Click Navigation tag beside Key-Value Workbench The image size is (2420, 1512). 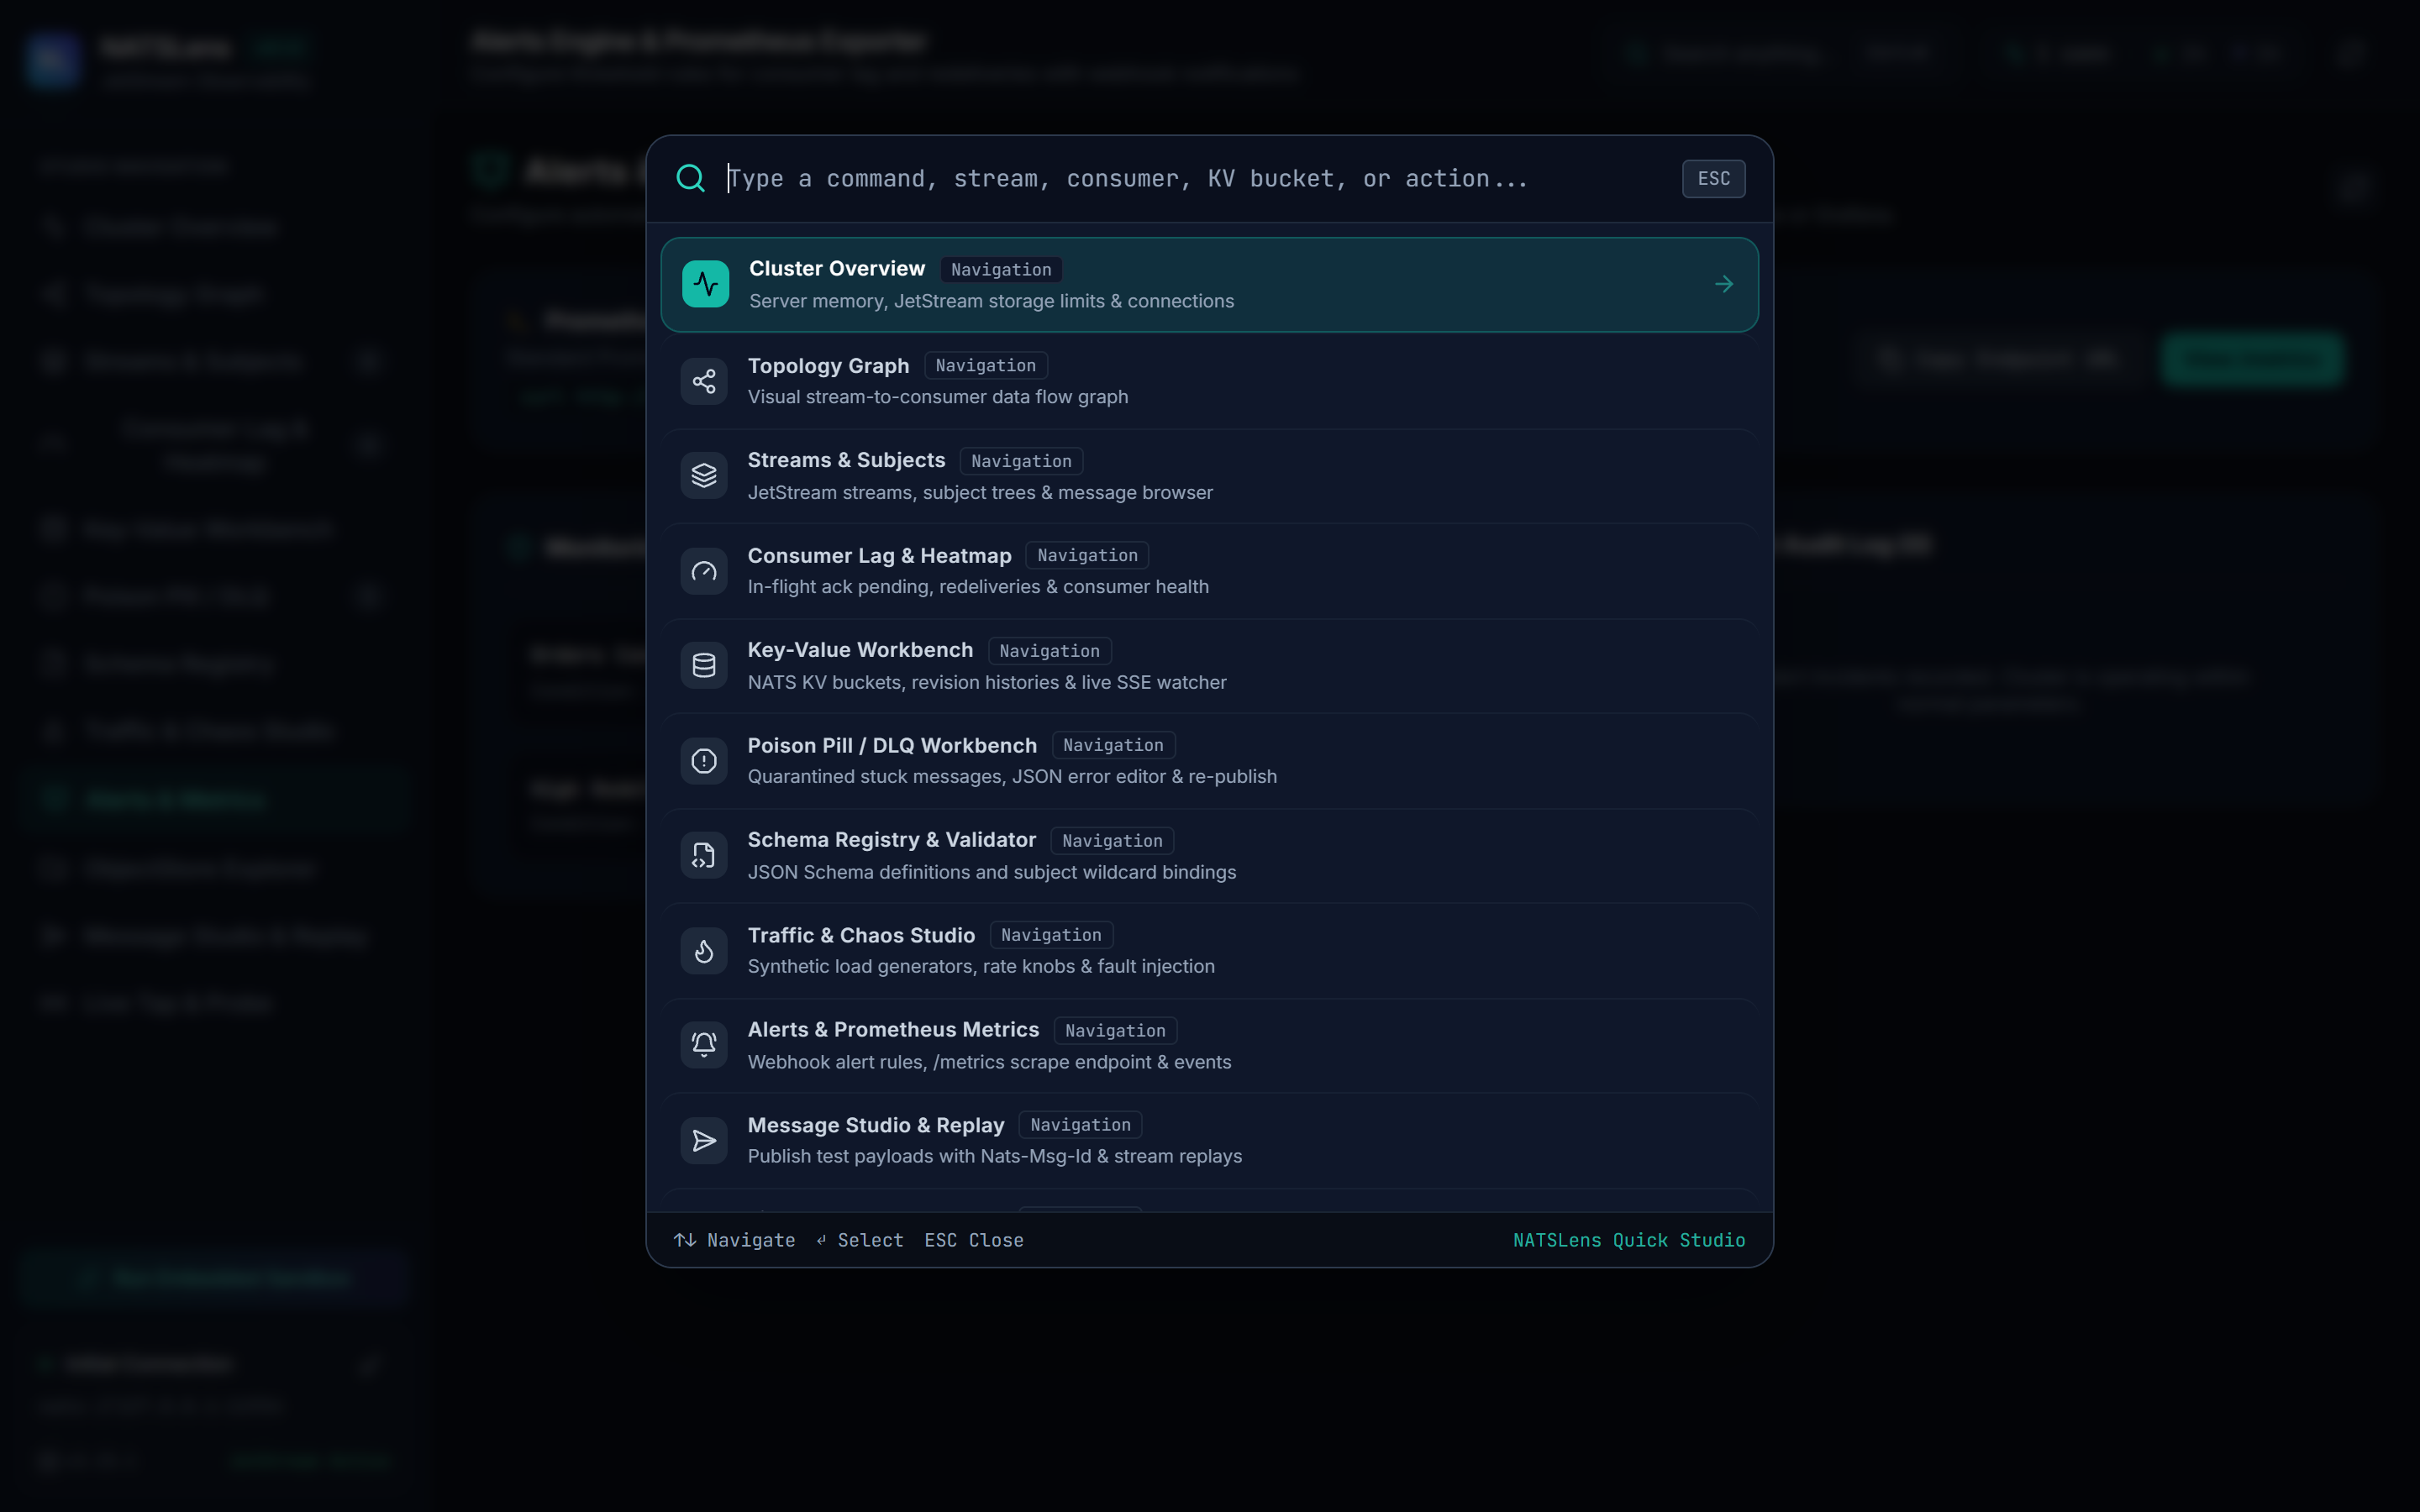coord(1049,651)
